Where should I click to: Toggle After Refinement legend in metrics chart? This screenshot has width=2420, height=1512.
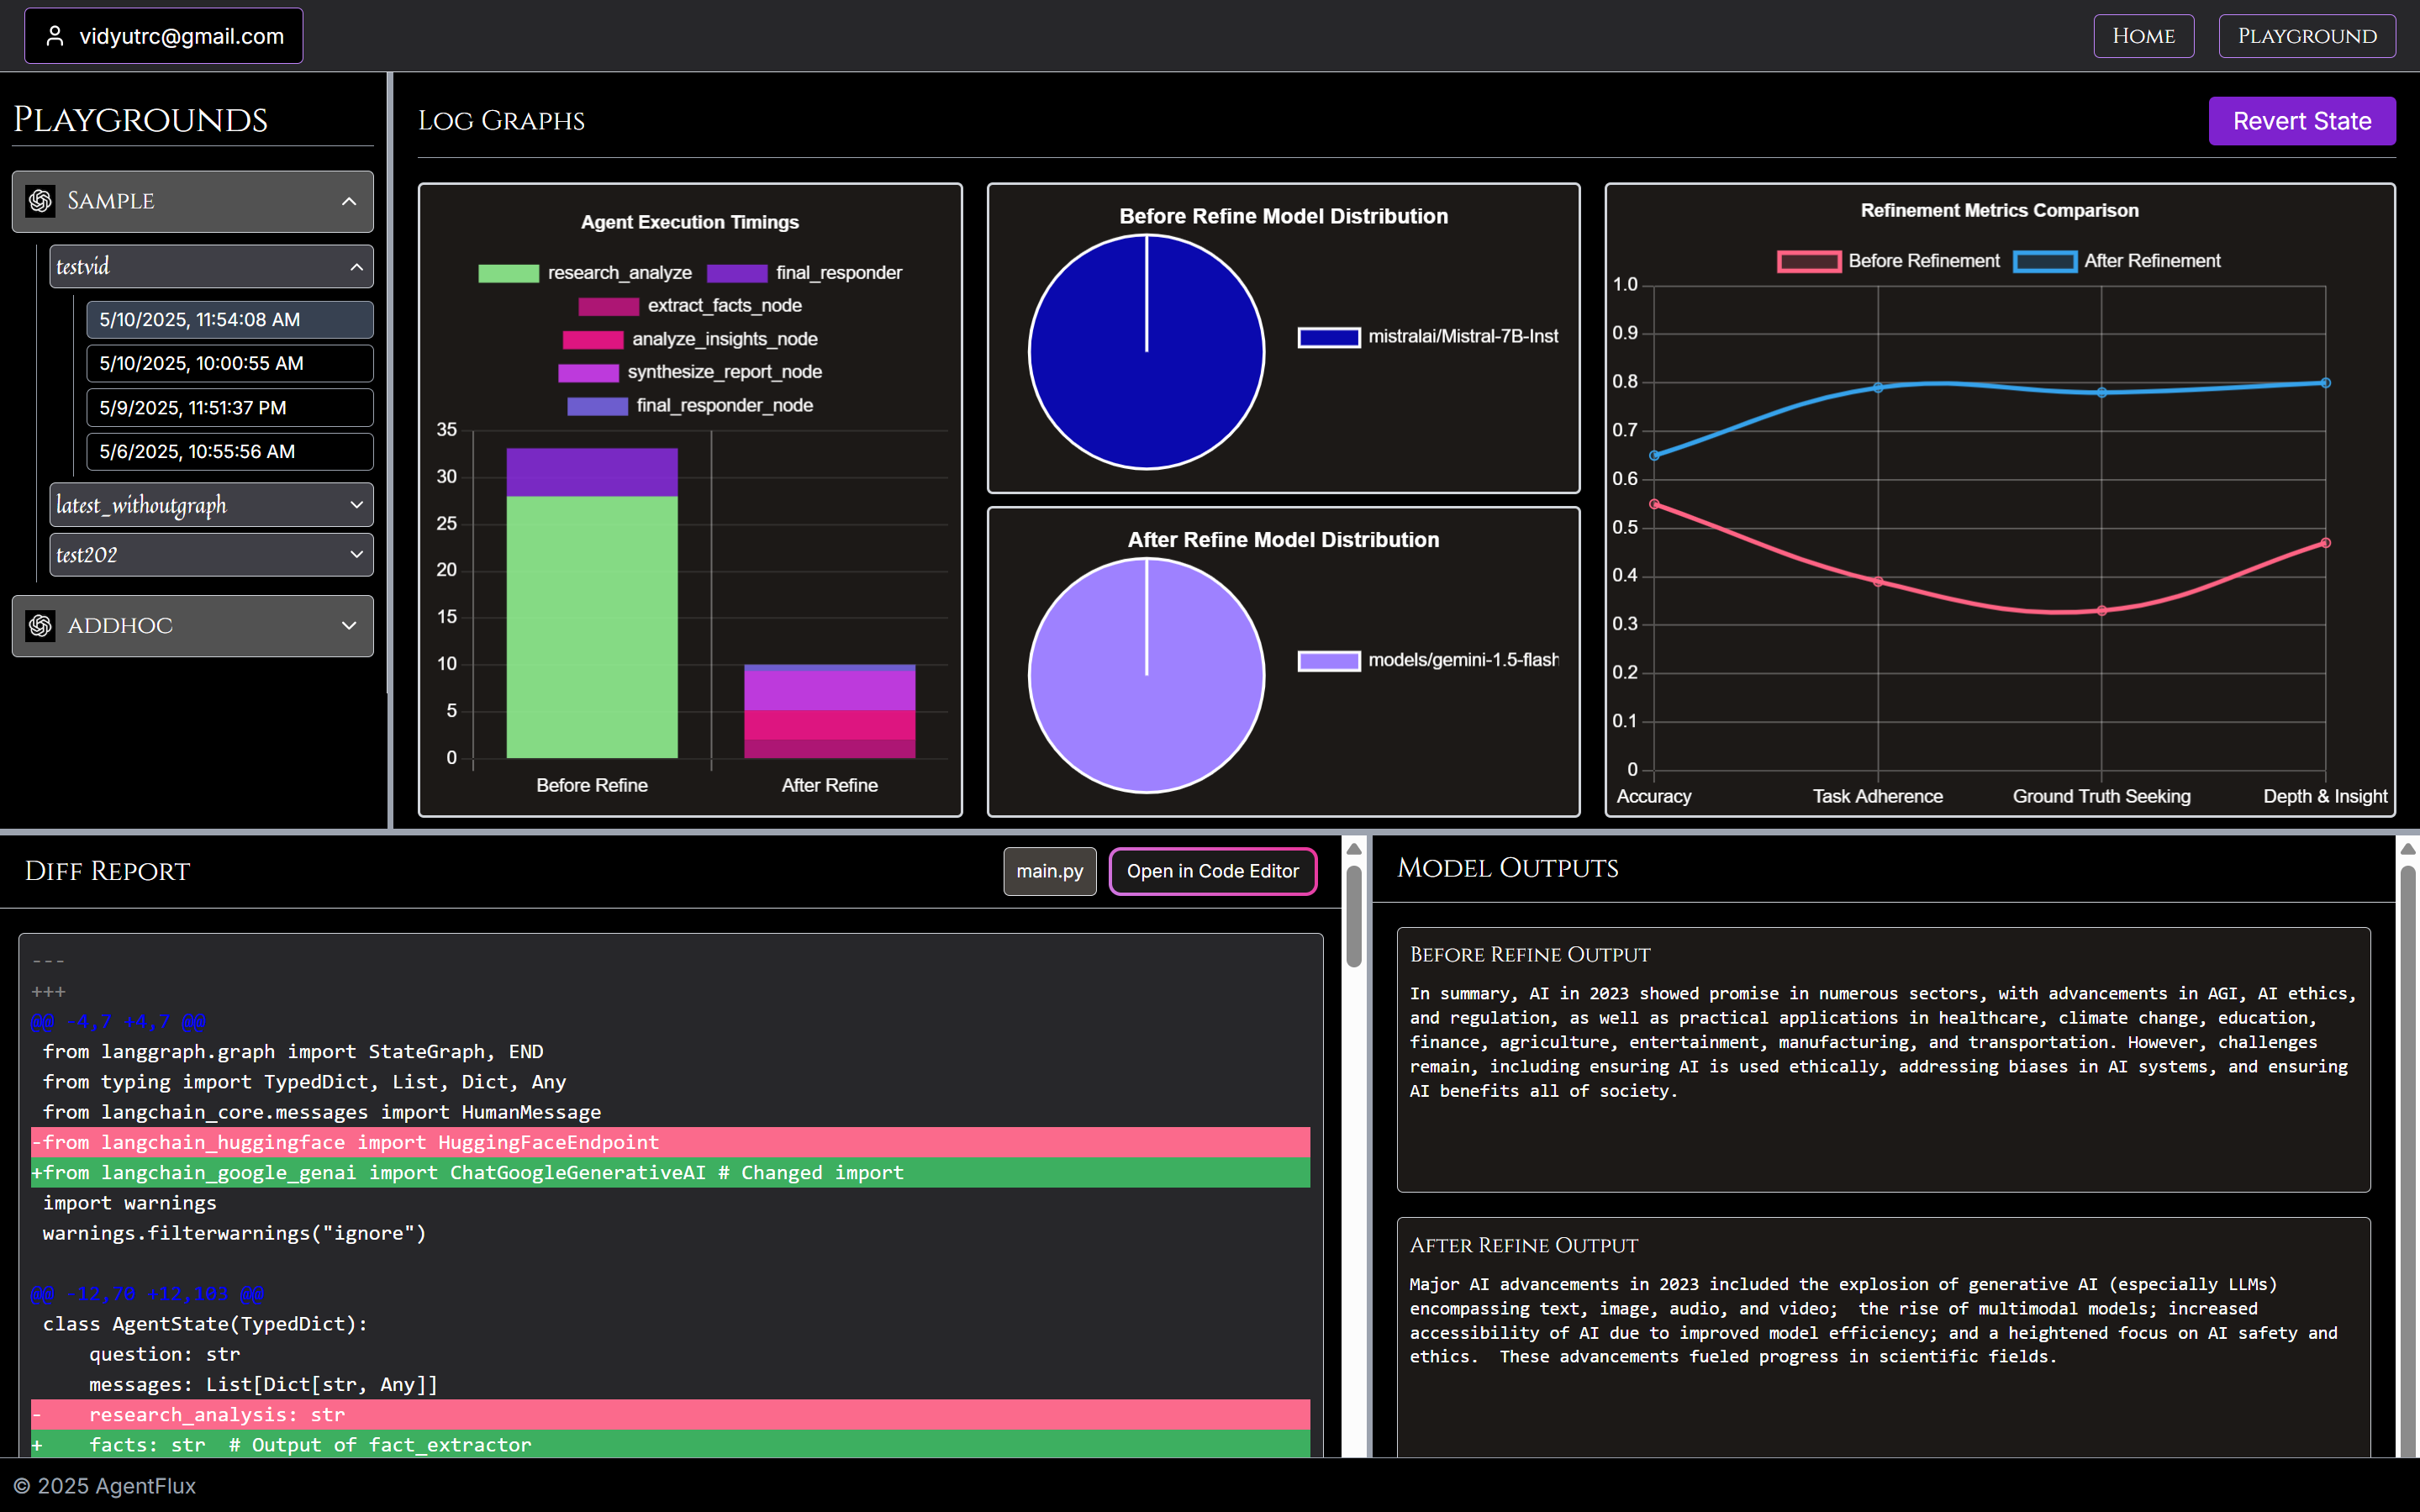point(2044,261)
